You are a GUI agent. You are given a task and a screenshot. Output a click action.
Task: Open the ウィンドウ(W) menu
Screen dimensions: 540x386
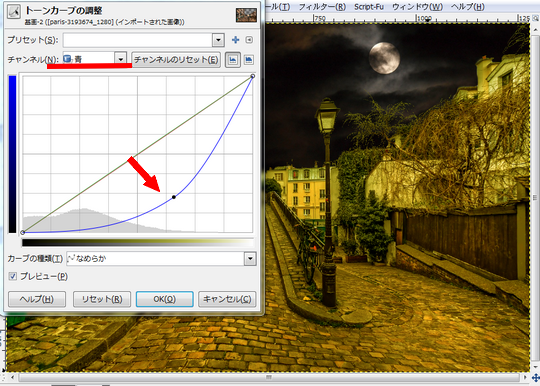(417, 7)
